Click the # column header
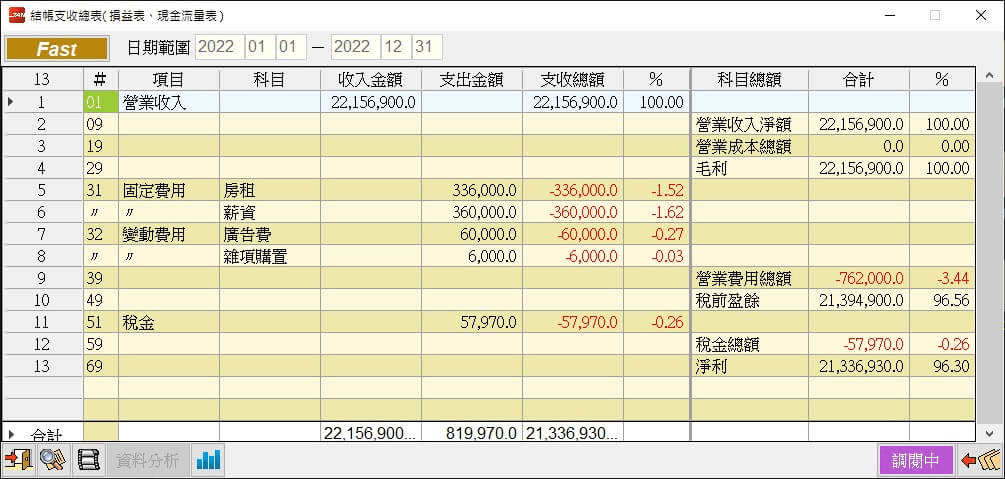The height and width of the screenshot is (479, 1005). pos(101,80)
